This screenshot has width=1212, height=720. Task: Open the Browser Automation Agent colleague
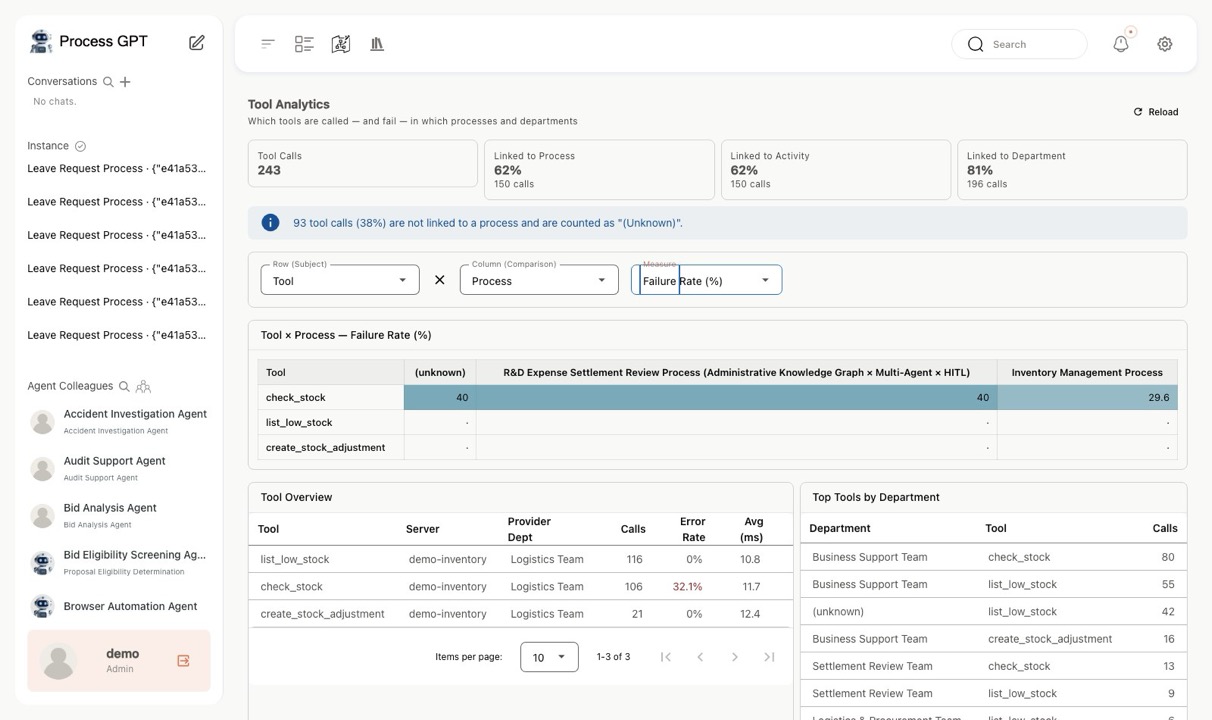pos(119,606)
